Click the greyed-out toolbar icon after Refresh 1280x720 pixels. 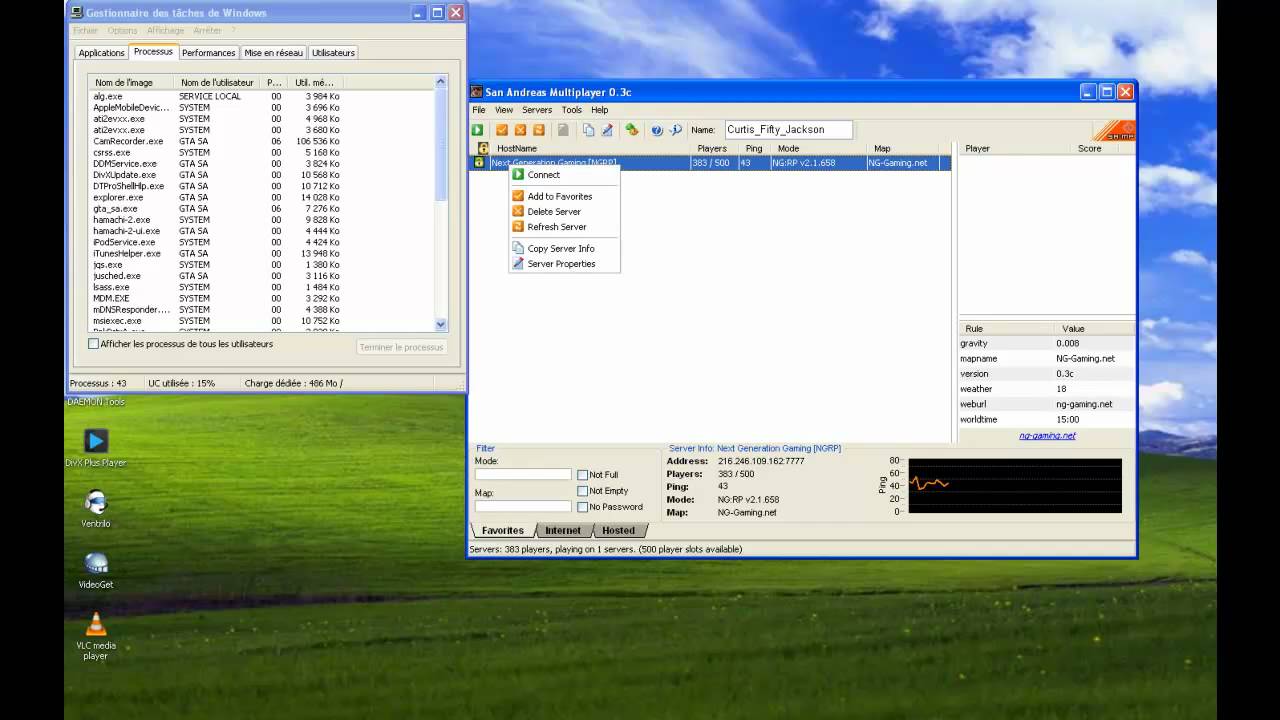coord(563,130)
